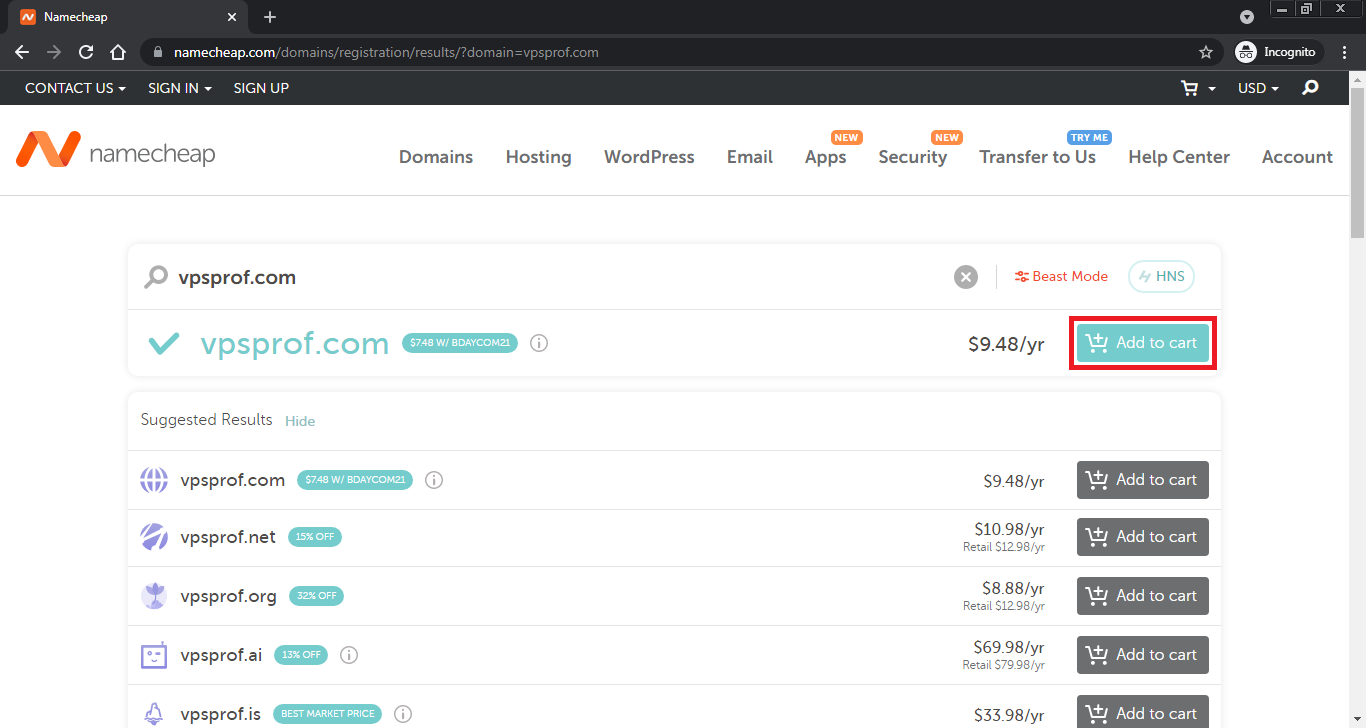The height and width of the screenshot is (728, 1366).
Task: Open a new browser tab
Action: click(270, 17)
